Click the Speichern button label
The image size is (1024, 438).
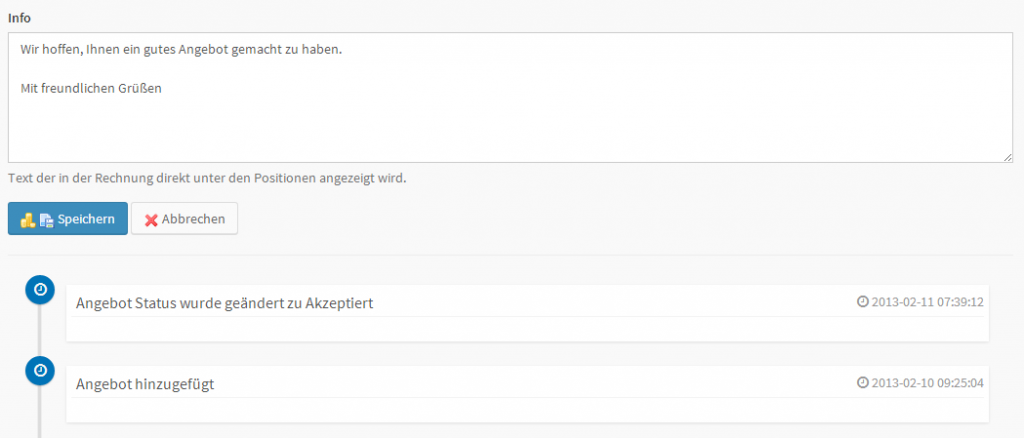[85, 219]
